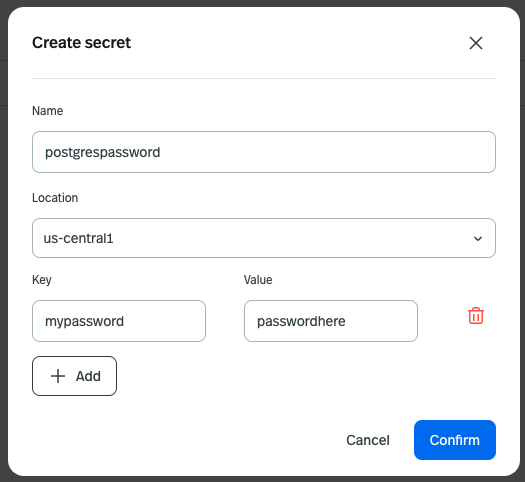
Task: Click the plus icon in Add button
Action: [x=58, y=376]
